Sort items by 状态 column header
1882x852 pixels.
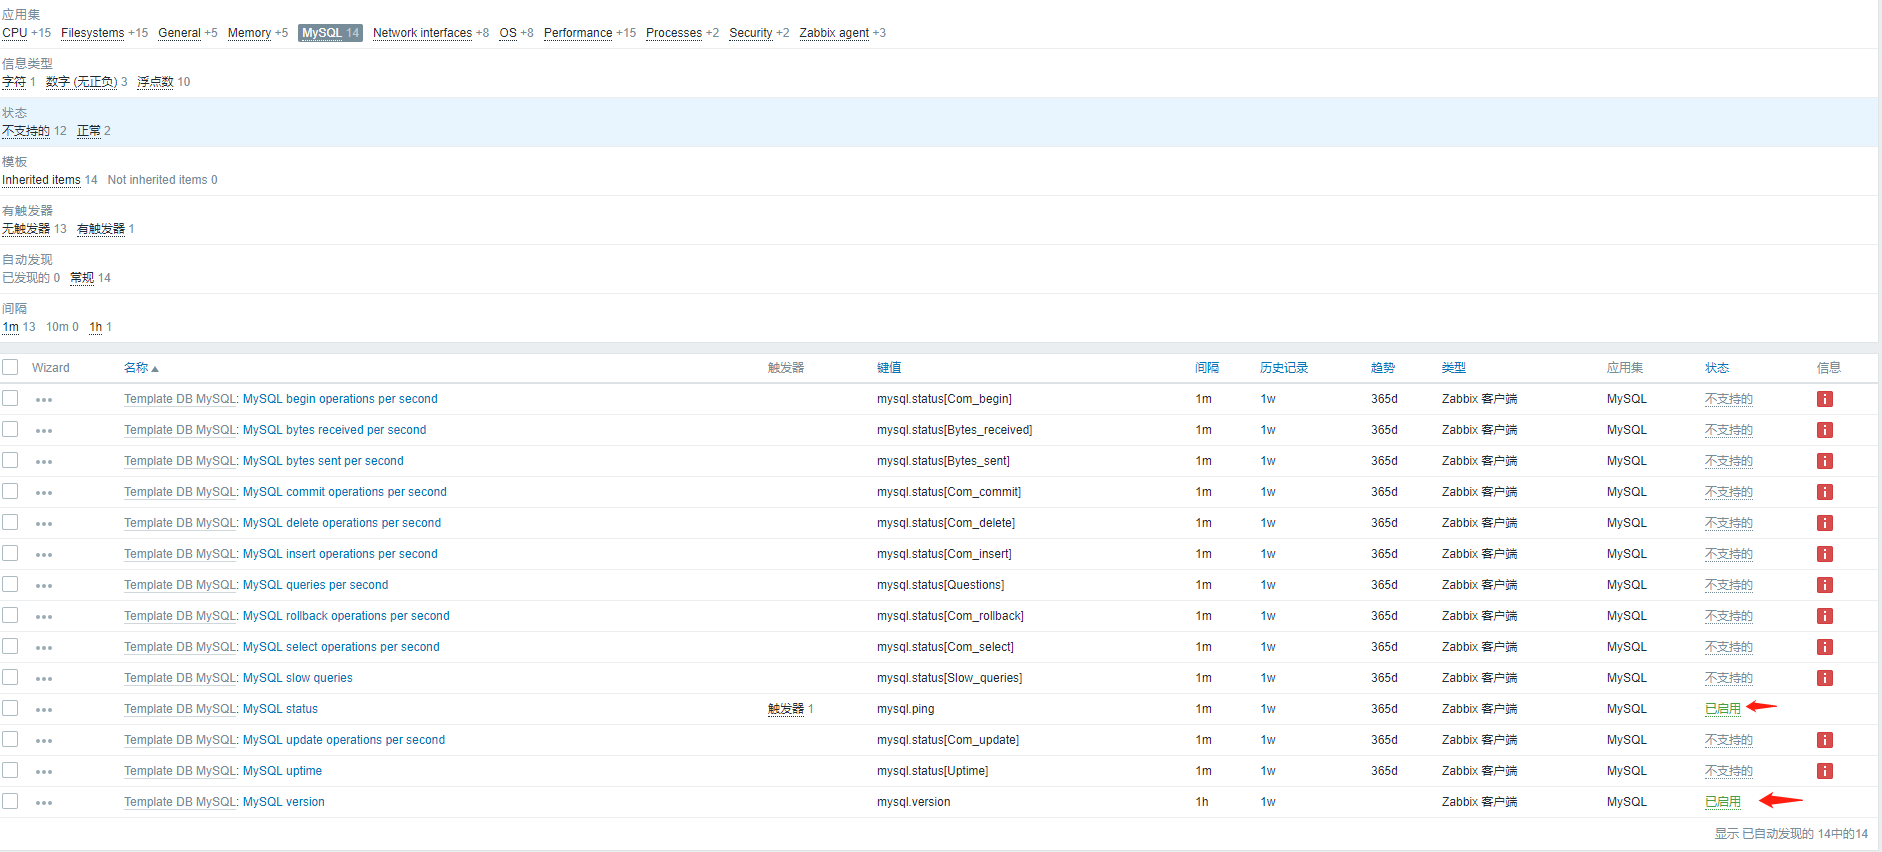(x=1716, y=368)
